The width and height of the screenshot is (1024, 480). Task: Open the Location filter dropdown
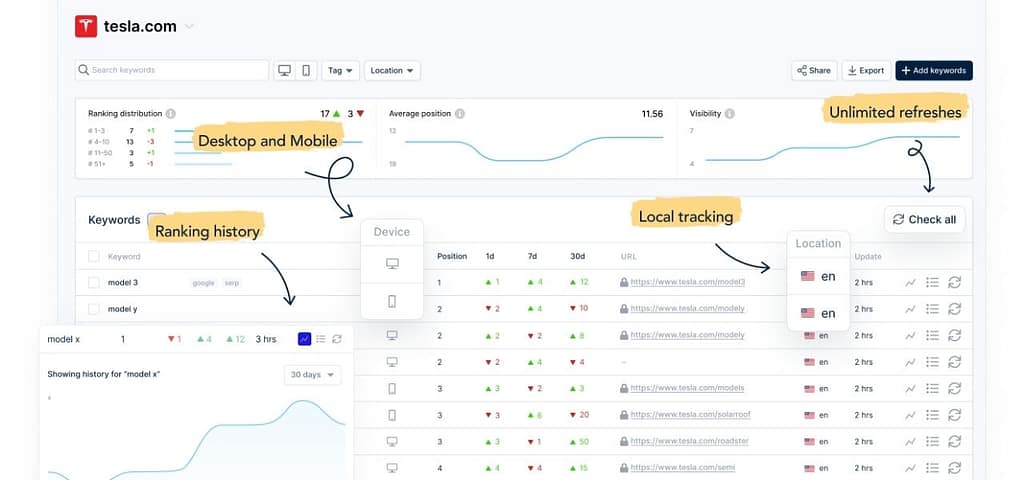pyautogui.click(x=392, y=71)
